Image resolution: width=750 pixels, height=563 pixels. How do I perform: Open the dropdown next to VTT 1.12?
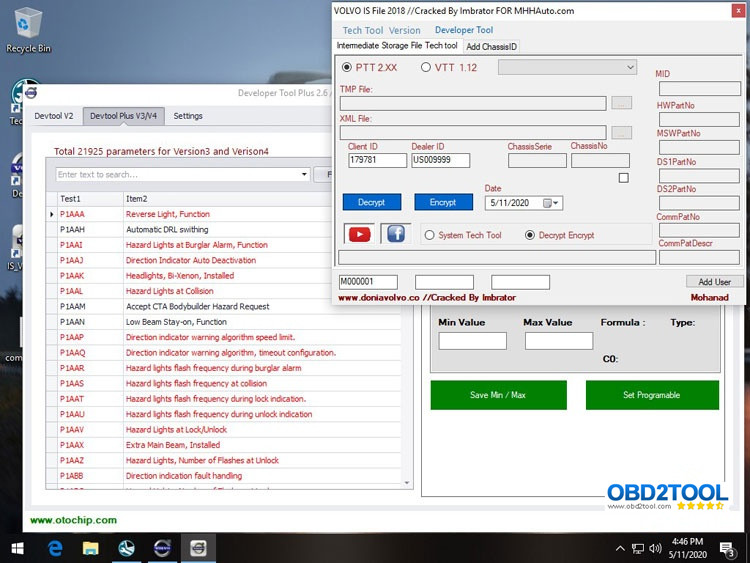(567, 67)
